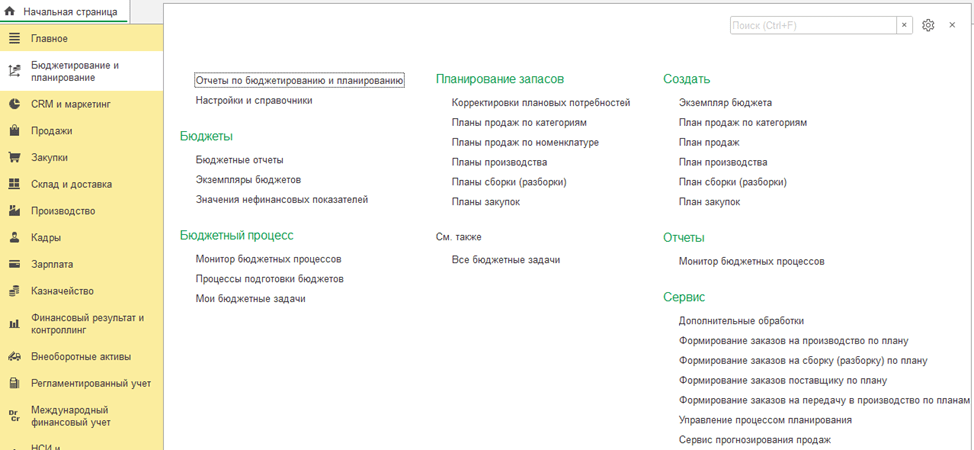Image resolution: width=974 pixels, height=450 pixels.
Task: Click the Казначейство treasury icon
Action: tap(14, 291)
